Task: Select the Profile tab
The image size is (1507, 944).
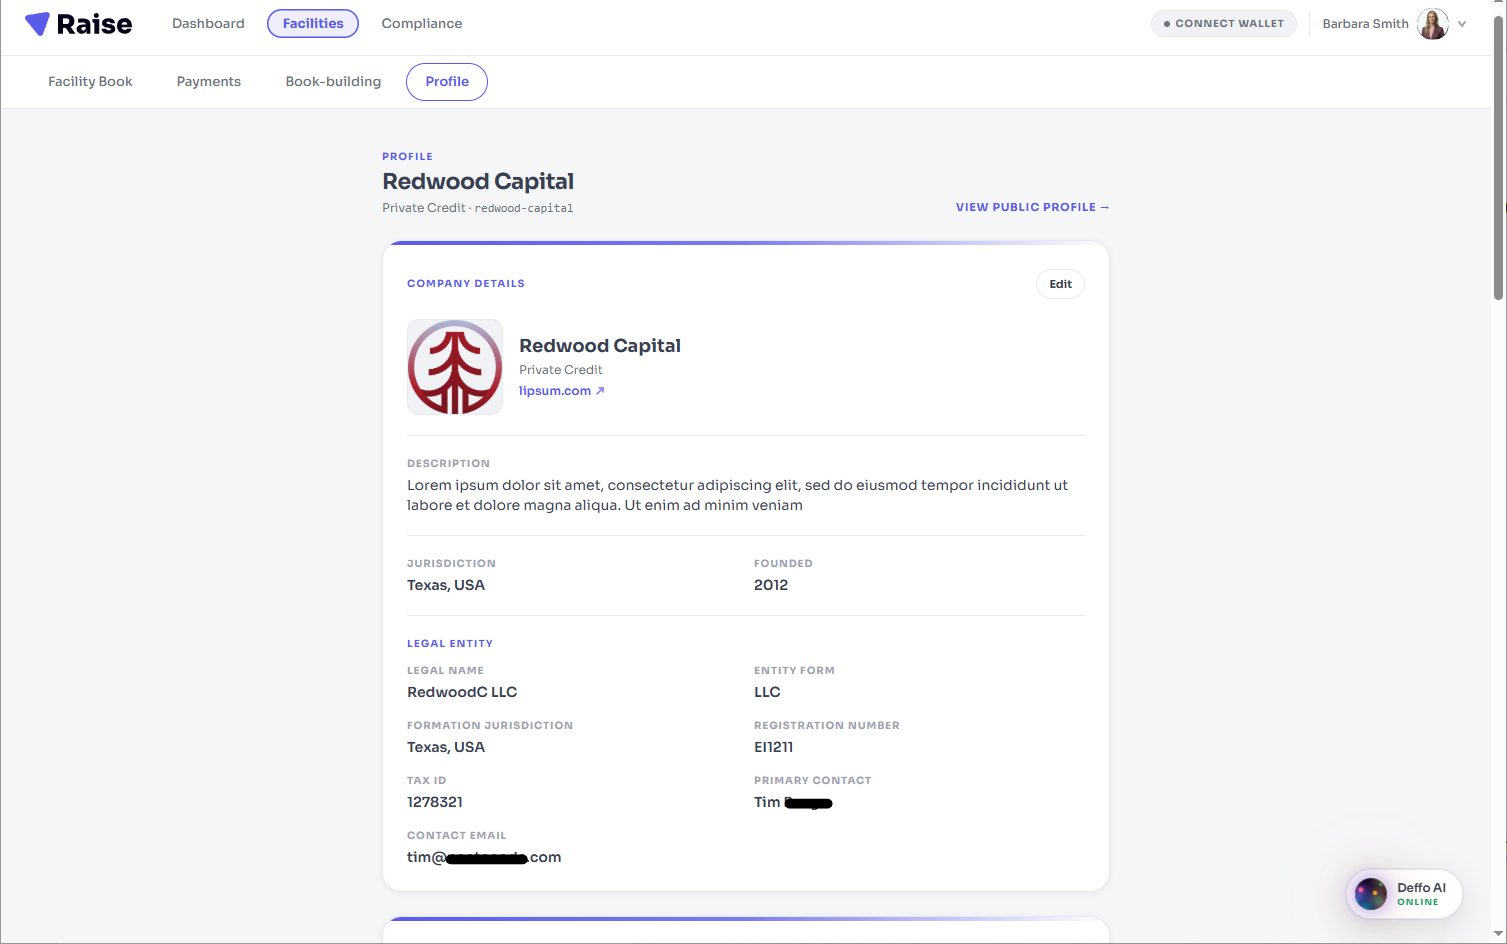Action: coord(447,82)
